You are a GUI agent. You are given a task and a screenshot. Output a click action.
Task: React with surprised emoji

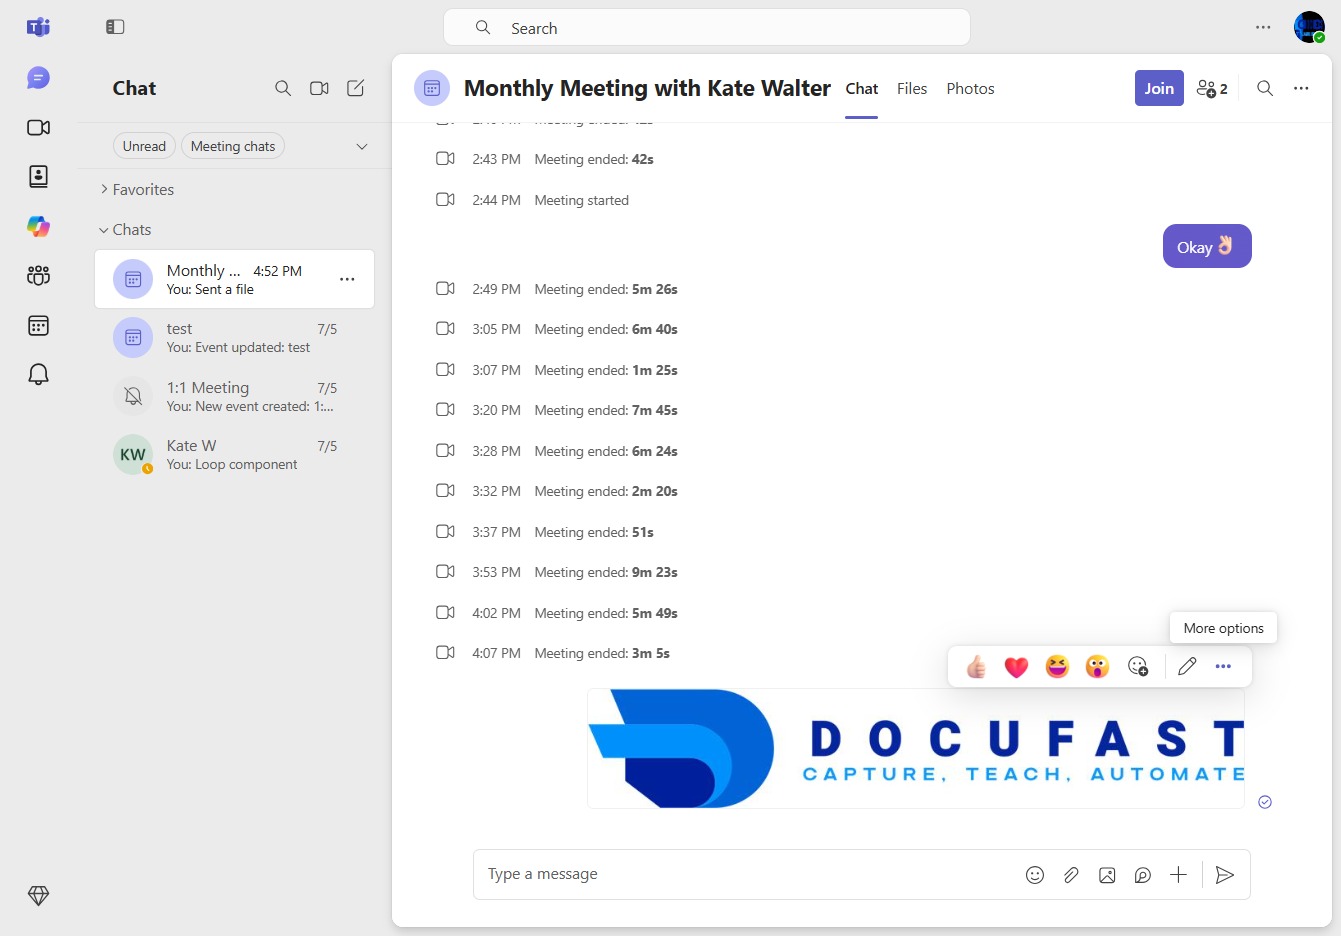pyautogui.click(x=1097, y=666)
